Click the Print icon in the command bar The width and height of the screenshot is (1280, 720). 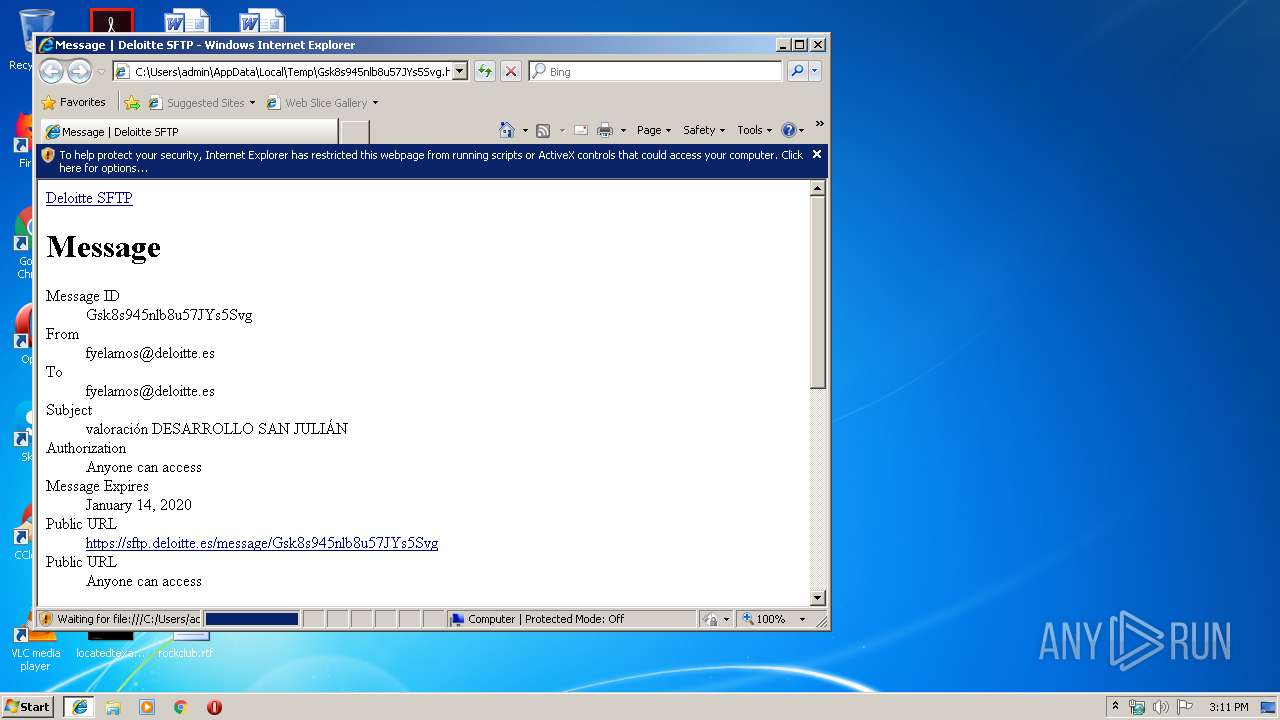click(x=604, y=130)
